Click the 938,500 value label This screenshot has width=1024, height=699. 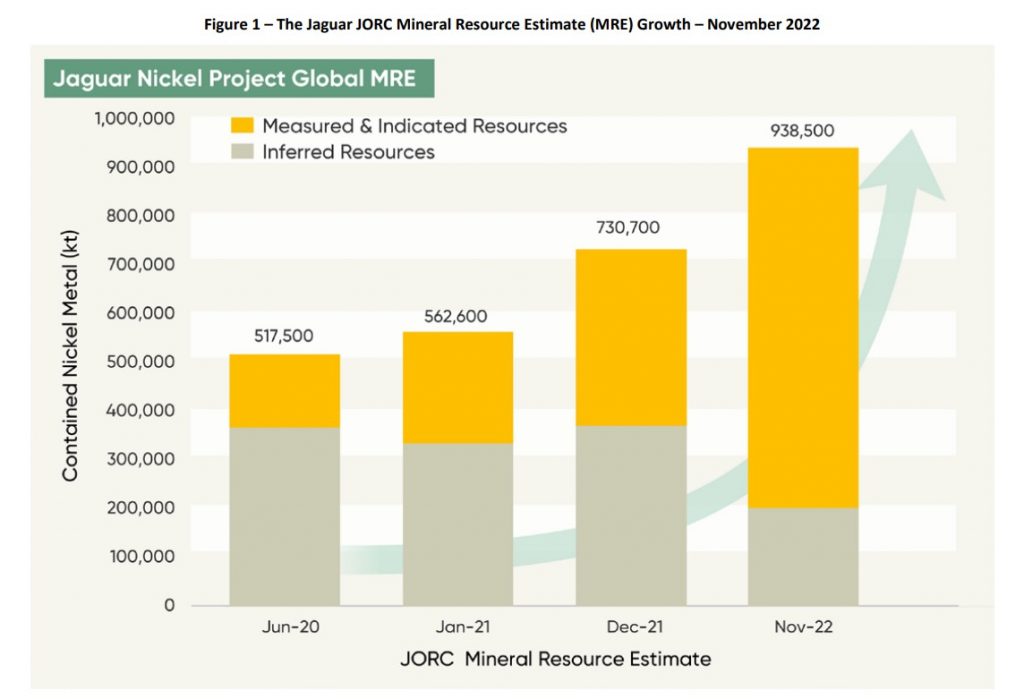coord(802,131)
